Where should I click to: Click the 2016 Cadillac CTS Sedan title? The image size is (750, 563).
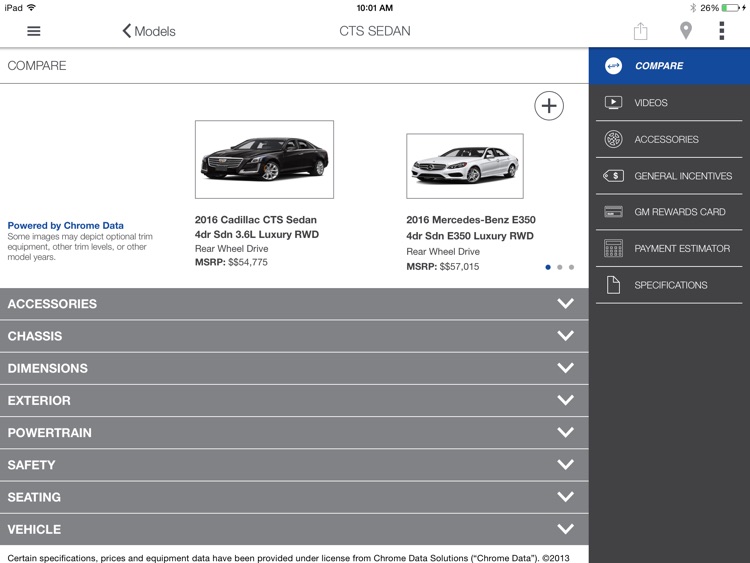point(255,220)
